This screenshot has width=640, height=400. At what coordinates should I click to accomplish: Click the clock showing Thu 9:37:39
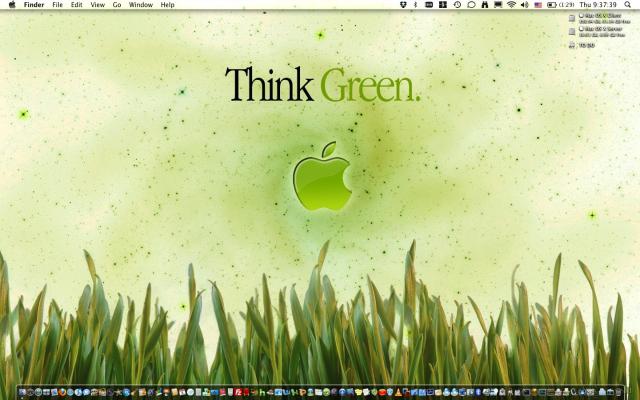[598, 4]
